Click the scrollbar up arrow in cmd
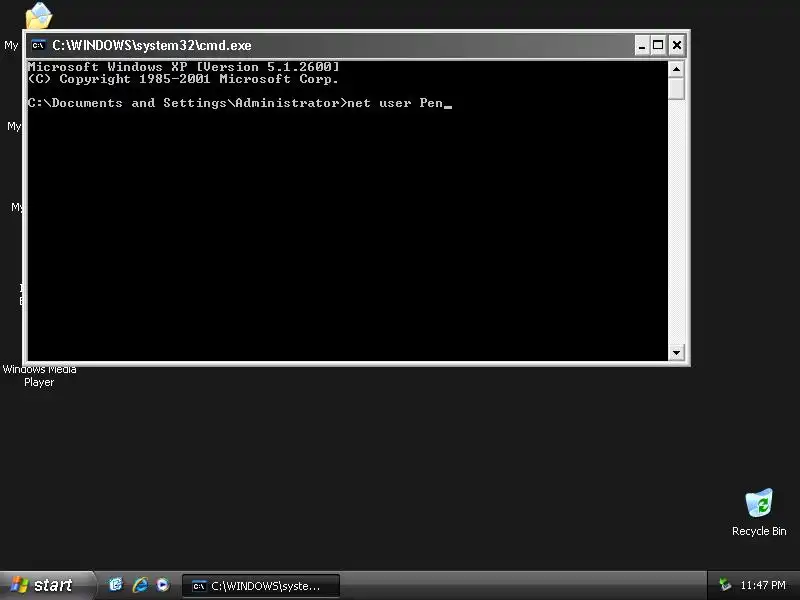This screenshot has width=800, height=600. click(676, 69)
